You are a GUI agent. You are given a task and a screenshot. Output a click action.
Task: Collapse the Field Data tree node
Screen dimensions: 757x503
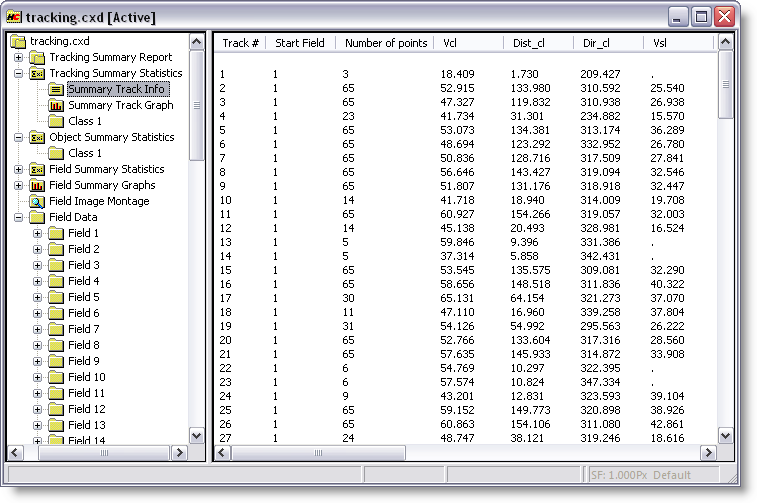pyautogui.click(x=18, y=217)
